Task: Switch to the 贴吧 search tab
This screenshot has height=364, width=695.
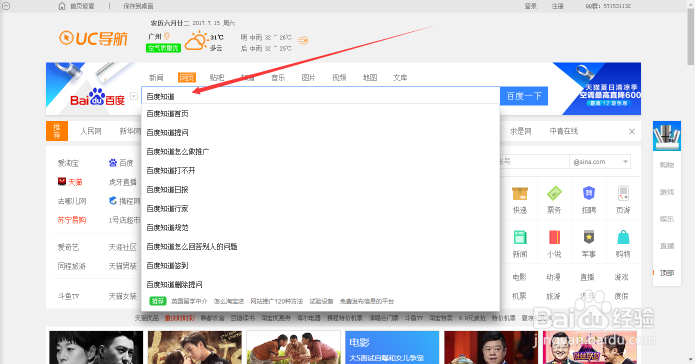Action: tap(217, 78)
